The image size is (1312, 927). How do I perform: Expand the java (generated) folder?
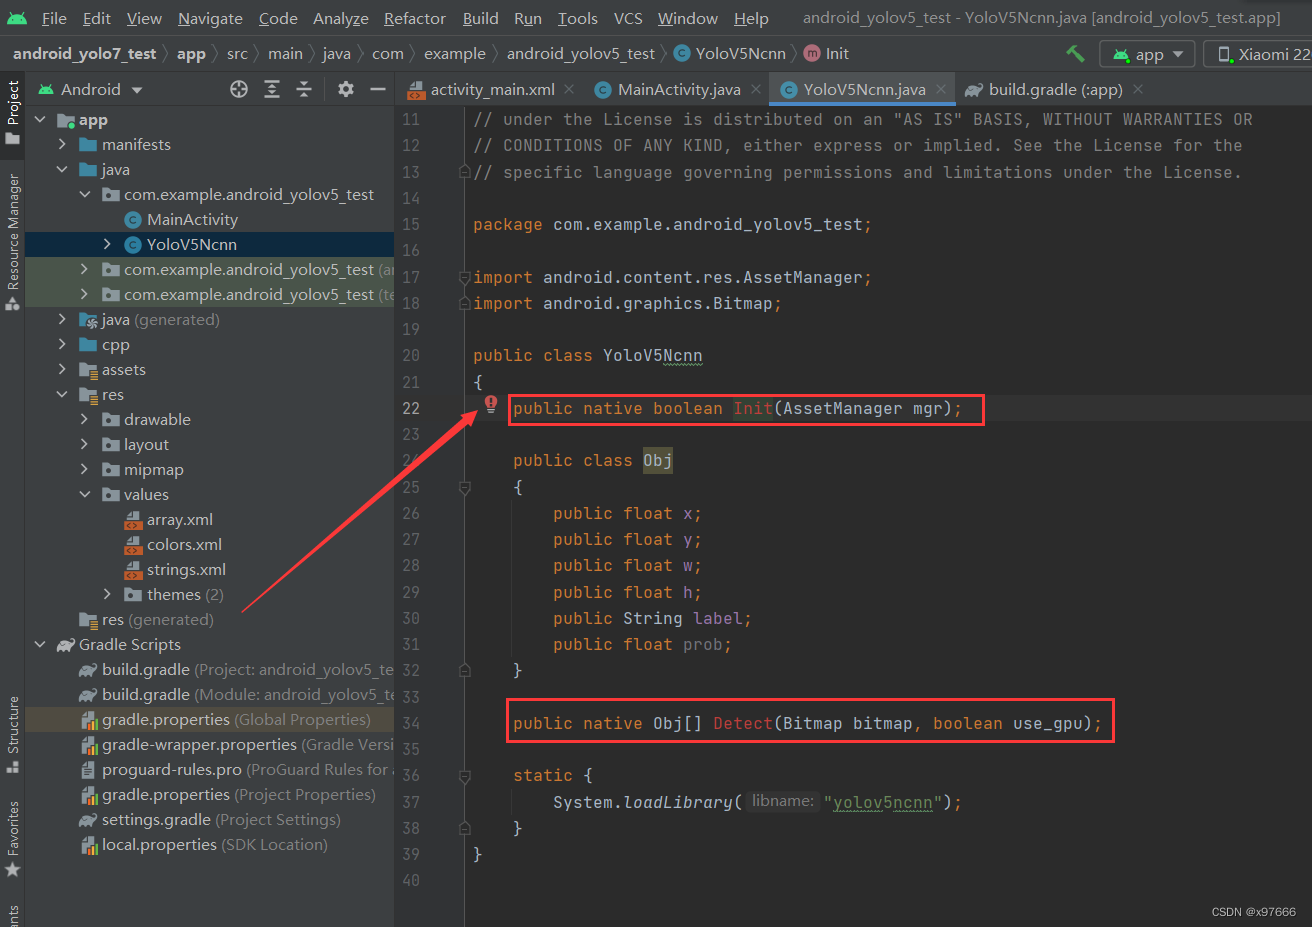pyautogui.click(x=62, y=319)
